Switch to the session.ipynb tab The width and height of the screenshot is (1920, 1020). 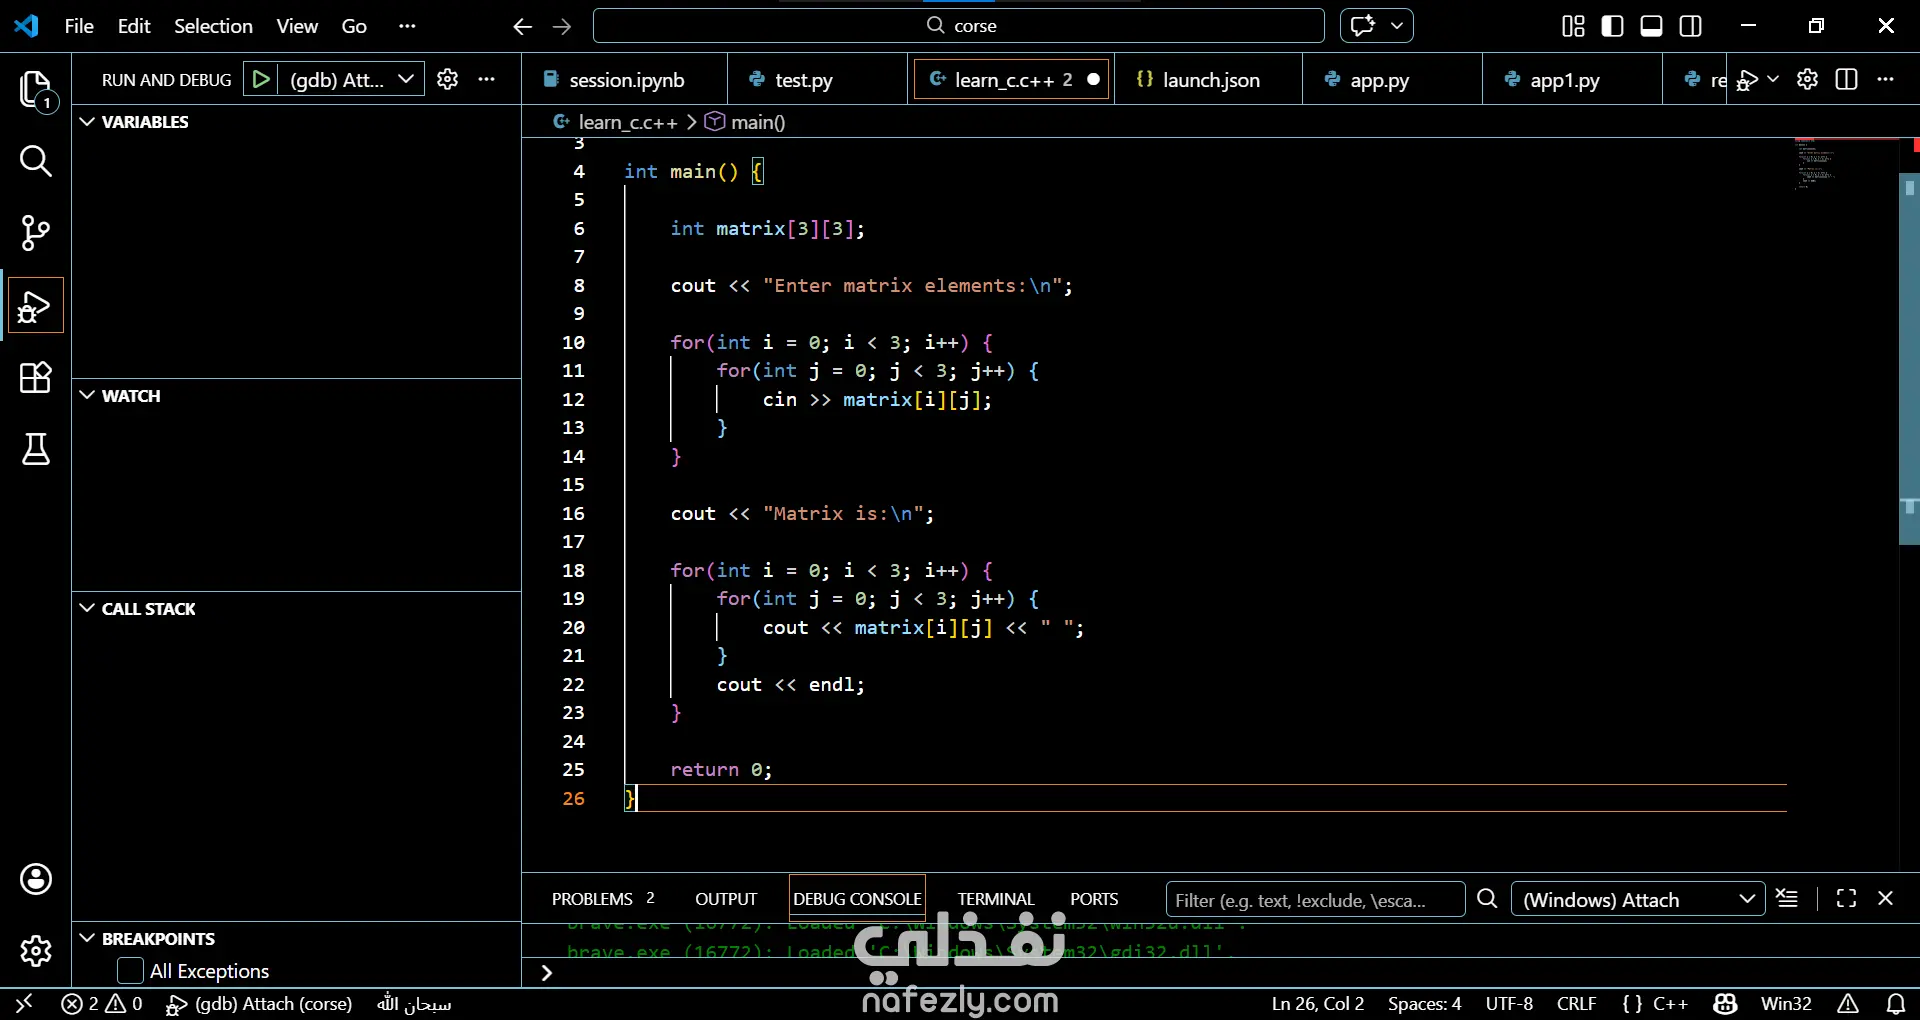(x=625, y=80)
